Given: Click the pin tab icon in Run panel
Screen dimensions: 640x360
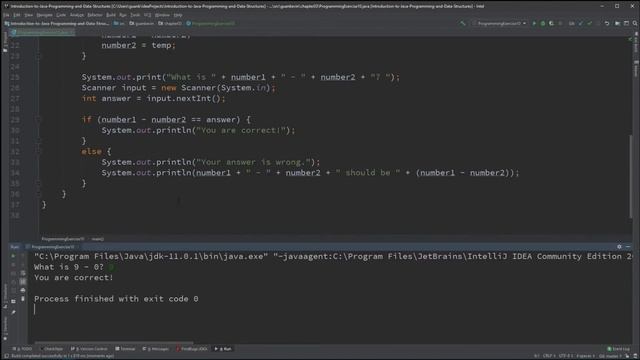Looking at the screenshot, I should (13, 312).
